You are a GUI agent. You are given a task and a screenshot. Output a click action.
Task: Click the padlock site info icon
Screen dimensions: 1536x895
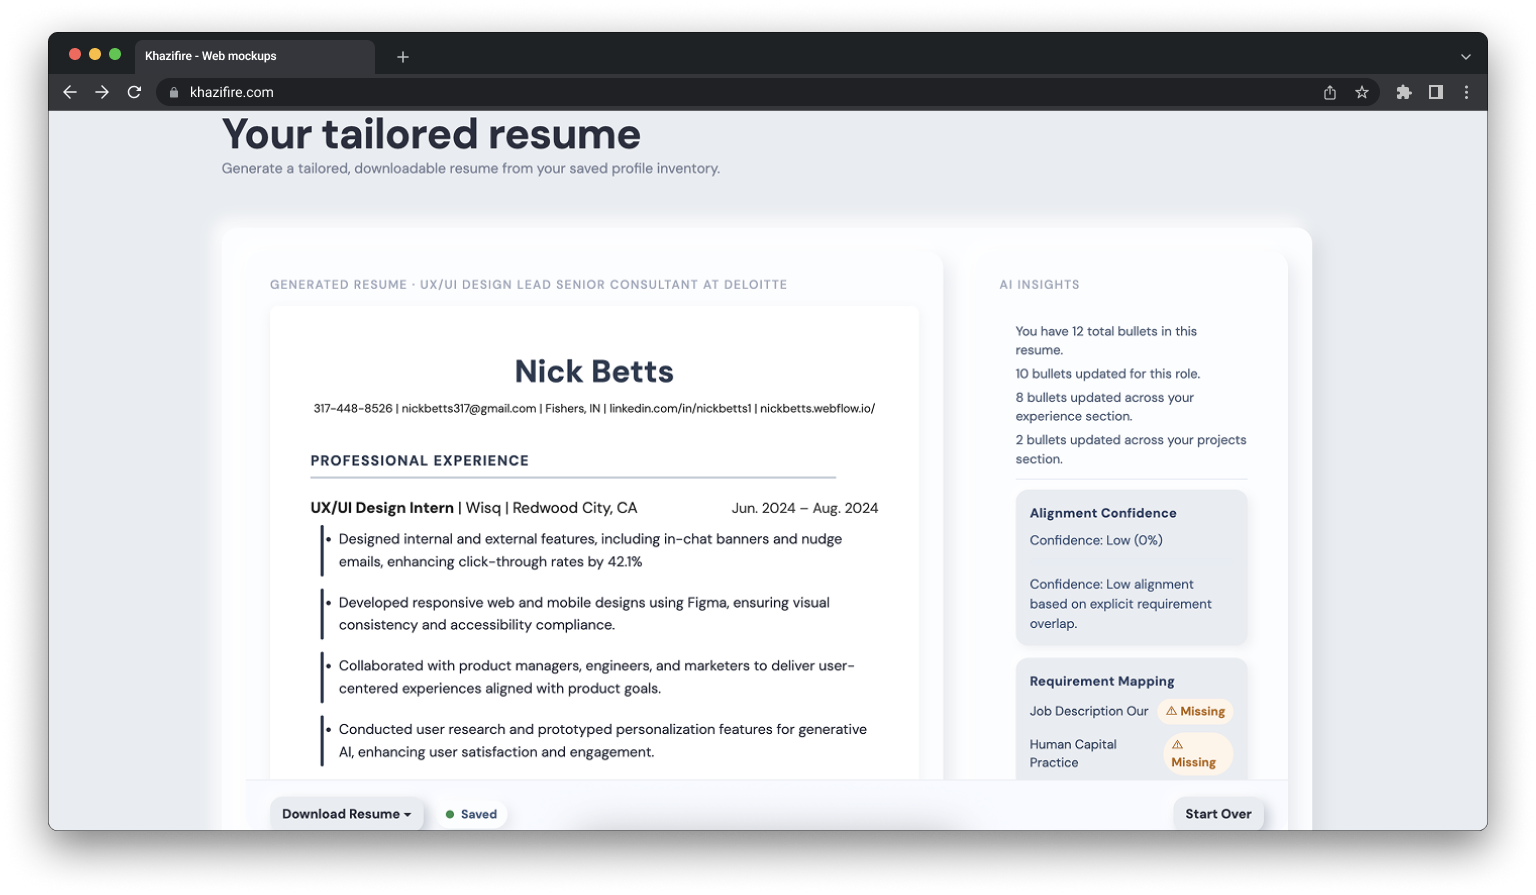174,92
